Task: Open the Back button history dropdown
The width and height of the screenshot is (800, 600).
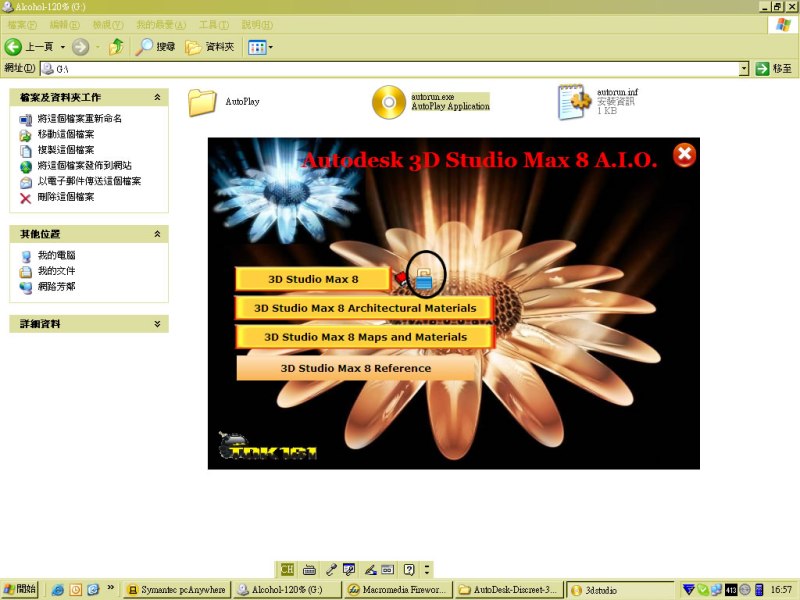Action: pos(63,47)
